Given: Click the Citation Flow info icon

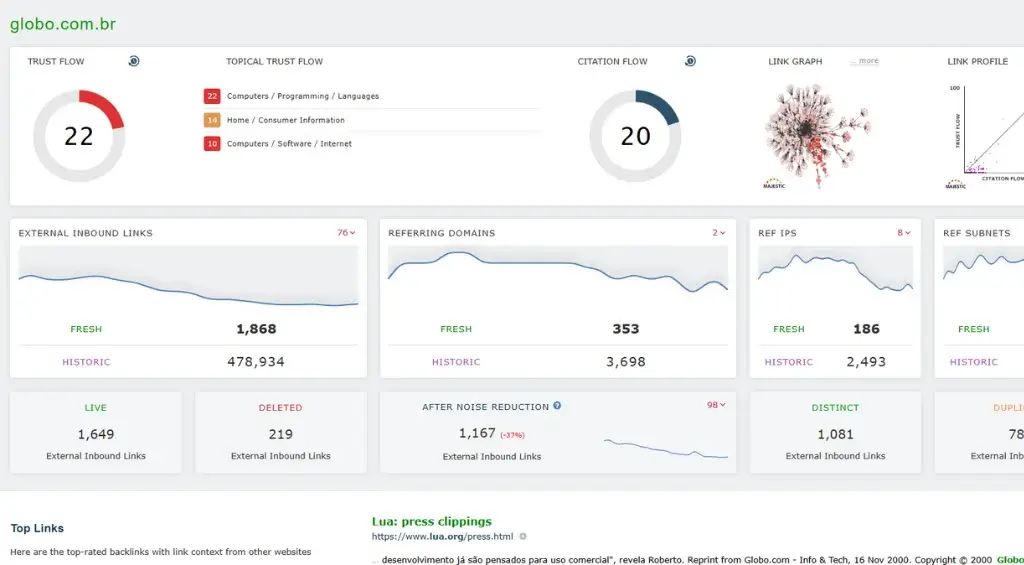Looking at the screenshot, I should click(690, 61).
